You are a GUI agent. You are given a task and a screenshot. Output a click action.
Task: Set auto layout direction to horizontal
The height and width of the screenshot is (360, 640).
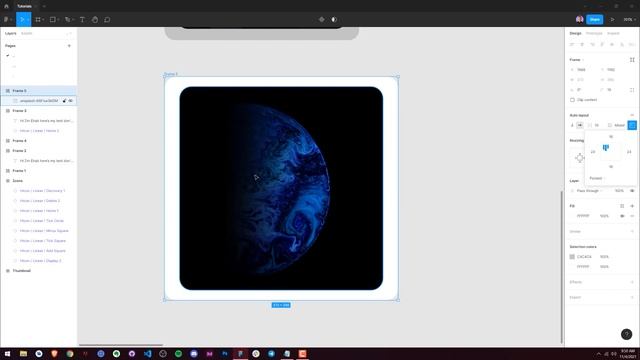(580, 125)
